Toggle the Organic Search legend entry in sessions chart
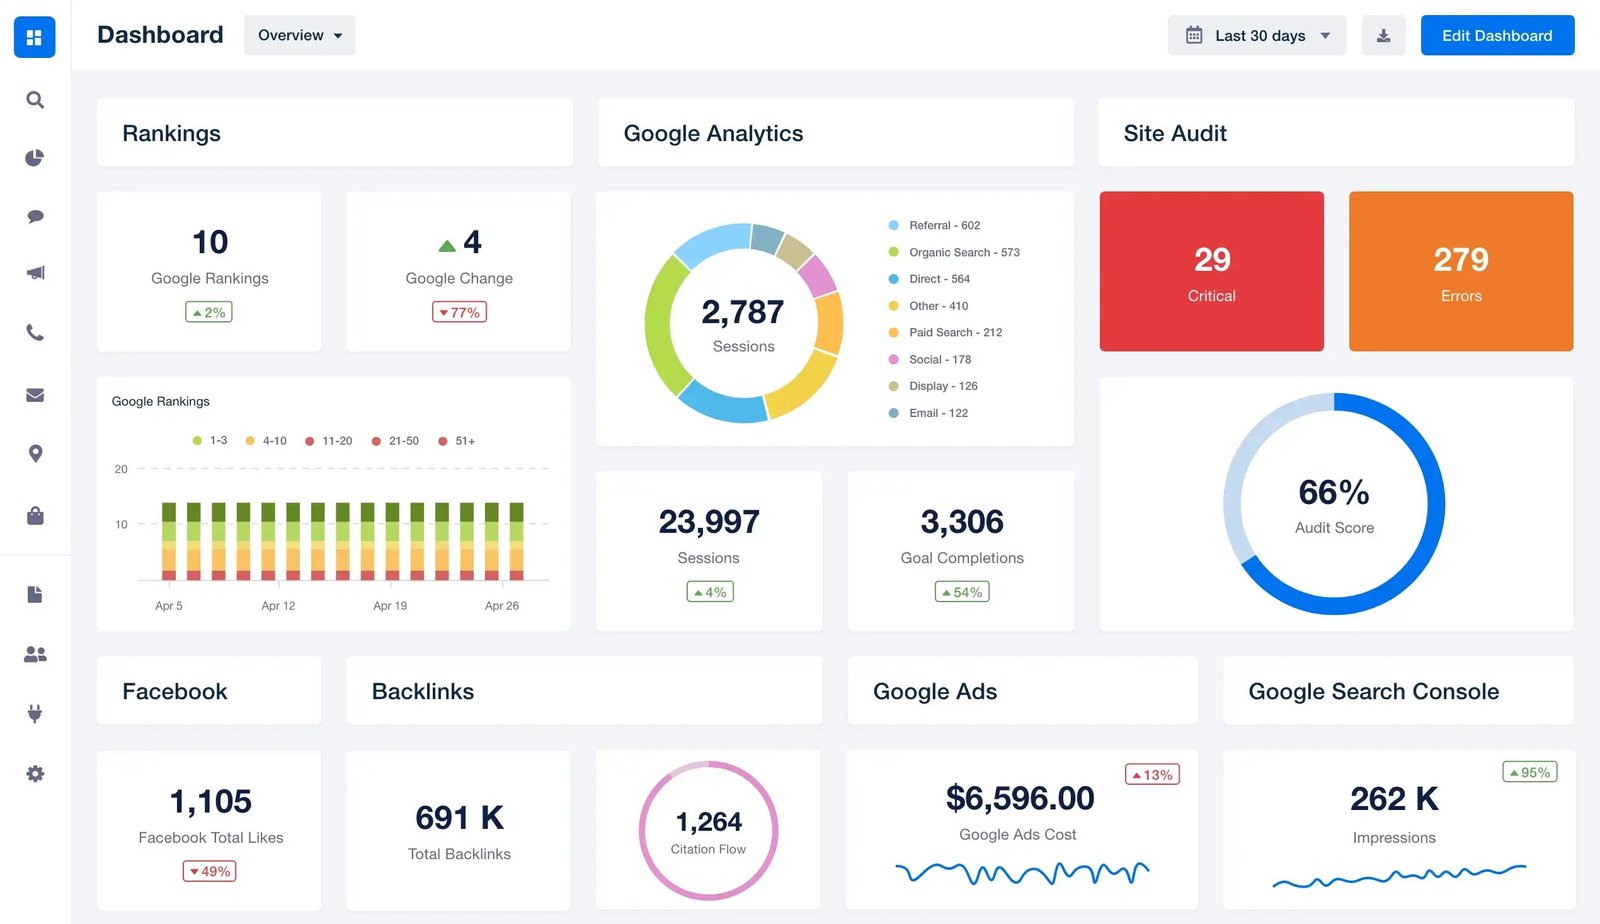This screenshot has height=924, width=1600. 955,252
